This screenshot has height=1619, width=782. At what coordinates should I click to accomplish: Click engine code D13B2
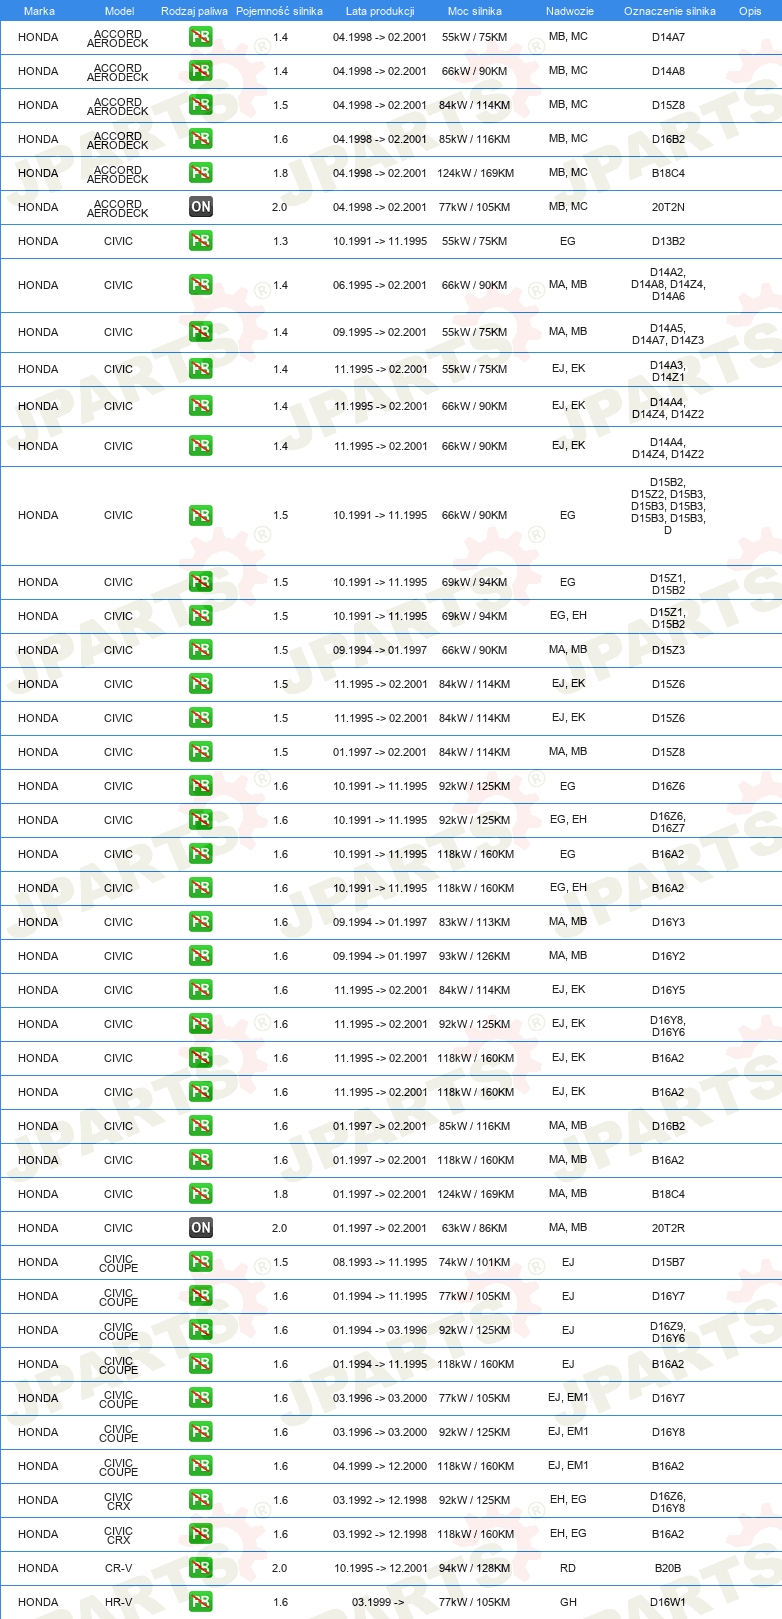[668, 241]
